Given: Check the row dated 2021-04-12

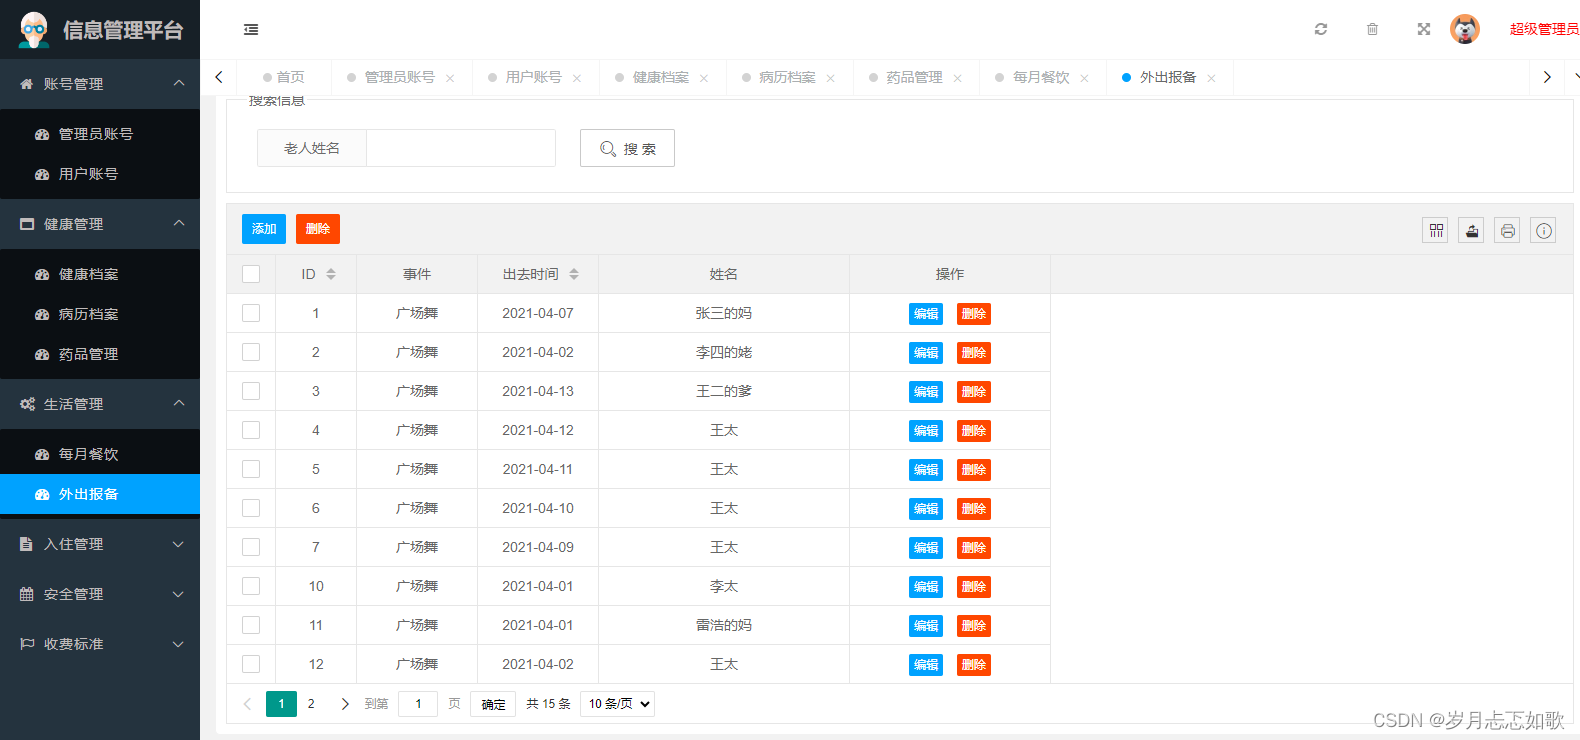Looking at the screenshot, I should (251, 430).
